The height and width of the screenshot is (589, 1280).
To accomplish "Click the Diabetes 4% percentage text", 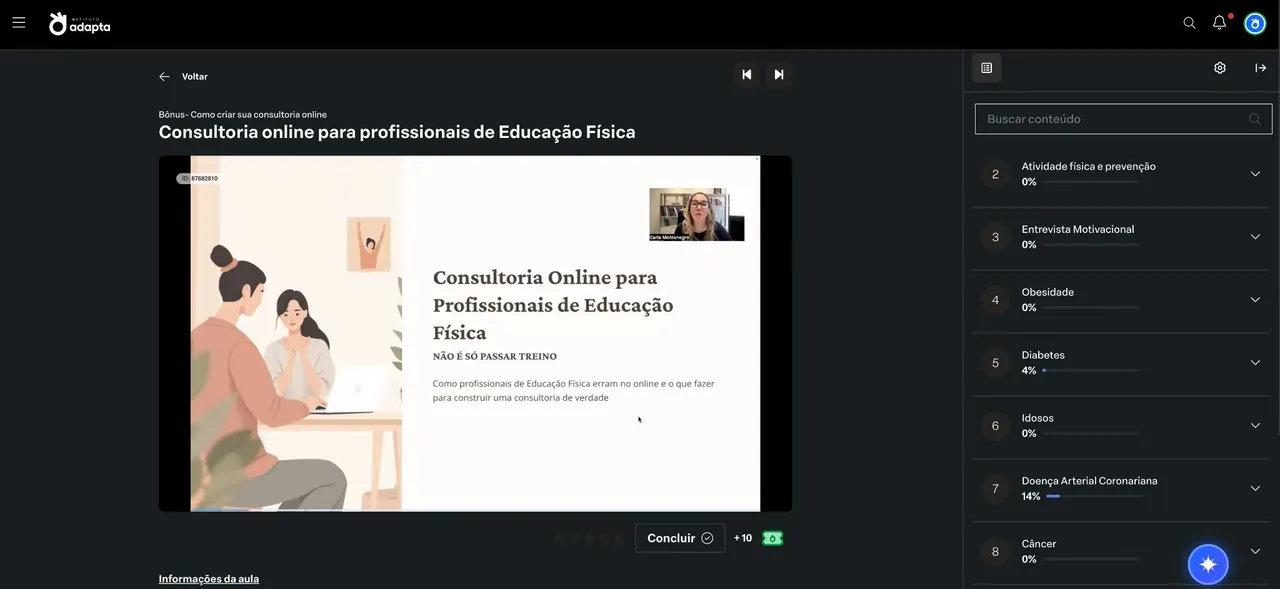I will click(1029, 371).
